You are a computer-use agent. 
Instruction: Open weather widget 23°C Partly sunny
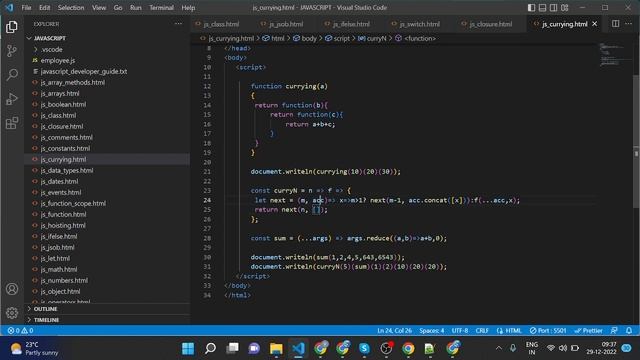tap(35, 348)
